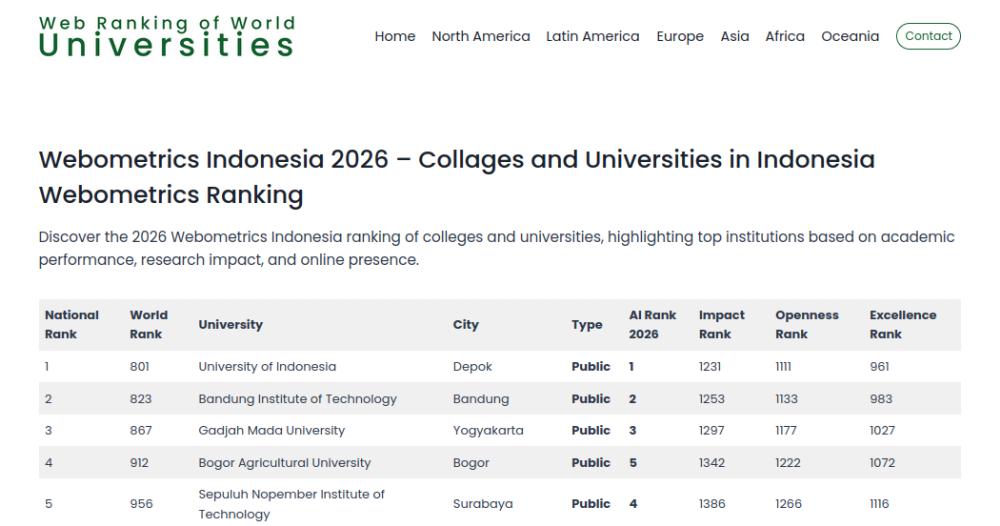Viewport: 1000px width, 526px height.
Task: Click the Webometrics Indonesia 2026 page heading
Action: click(x=457, y=177)
